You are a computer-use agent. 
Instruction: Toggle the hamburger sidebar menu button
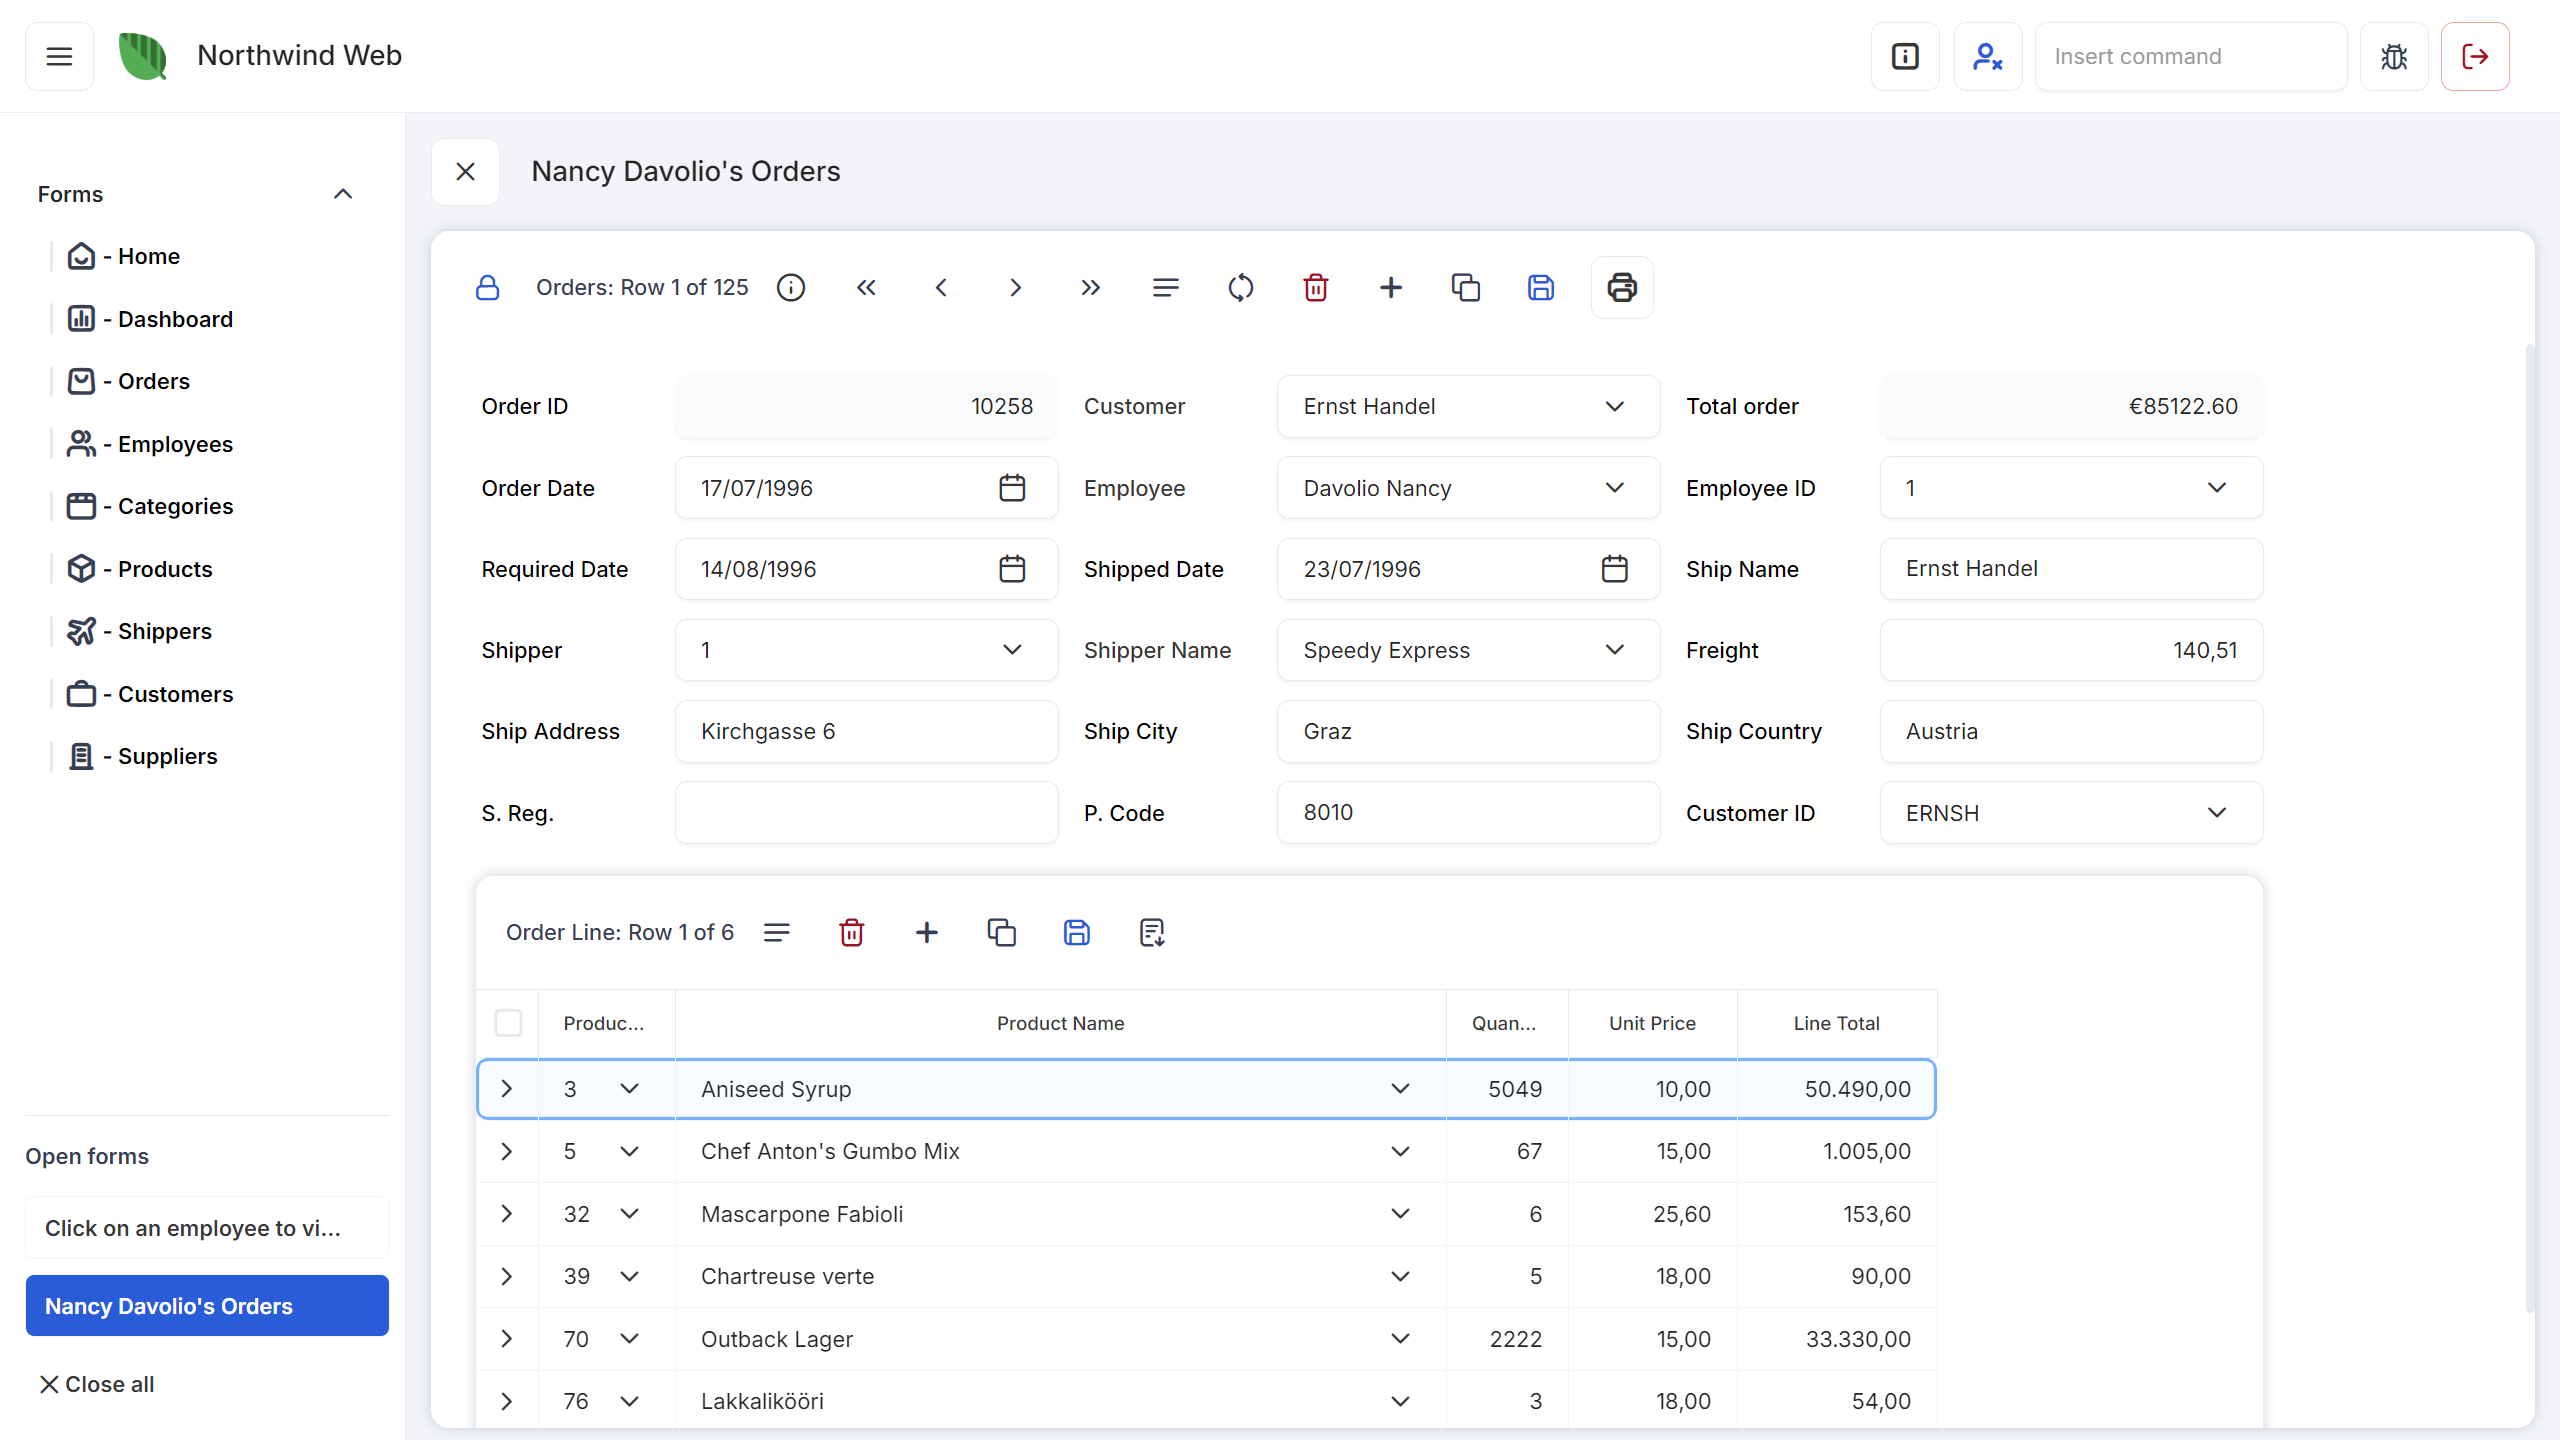59,57
